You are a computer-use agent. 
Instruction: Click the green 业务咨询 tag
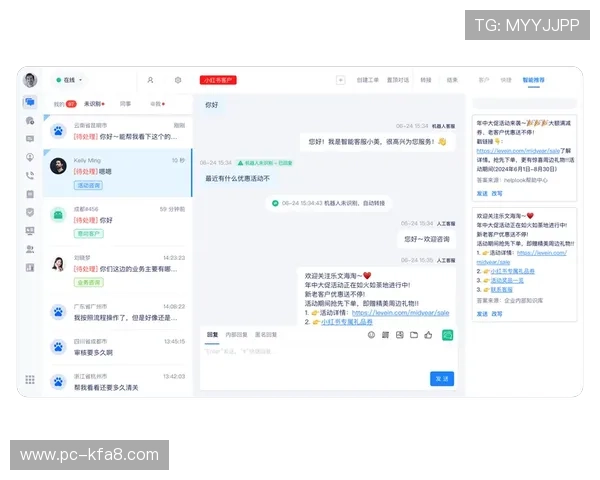coord(88,282)
